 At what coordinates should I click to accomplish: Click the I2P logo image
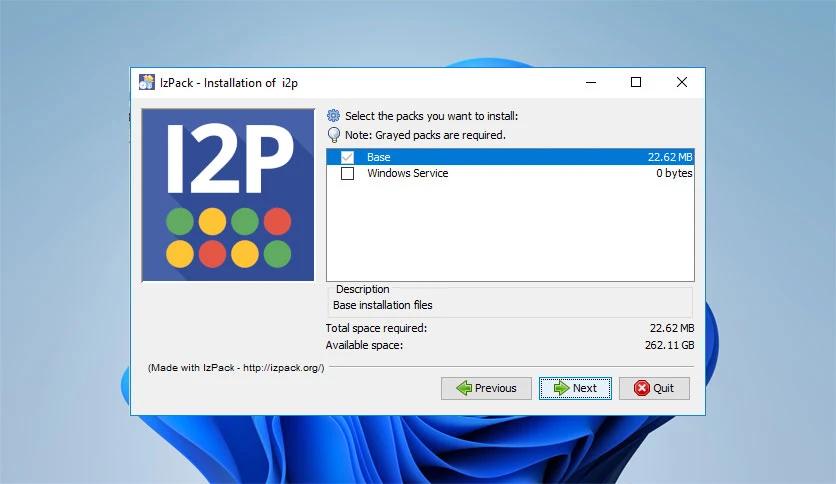(x=228, y=195)
